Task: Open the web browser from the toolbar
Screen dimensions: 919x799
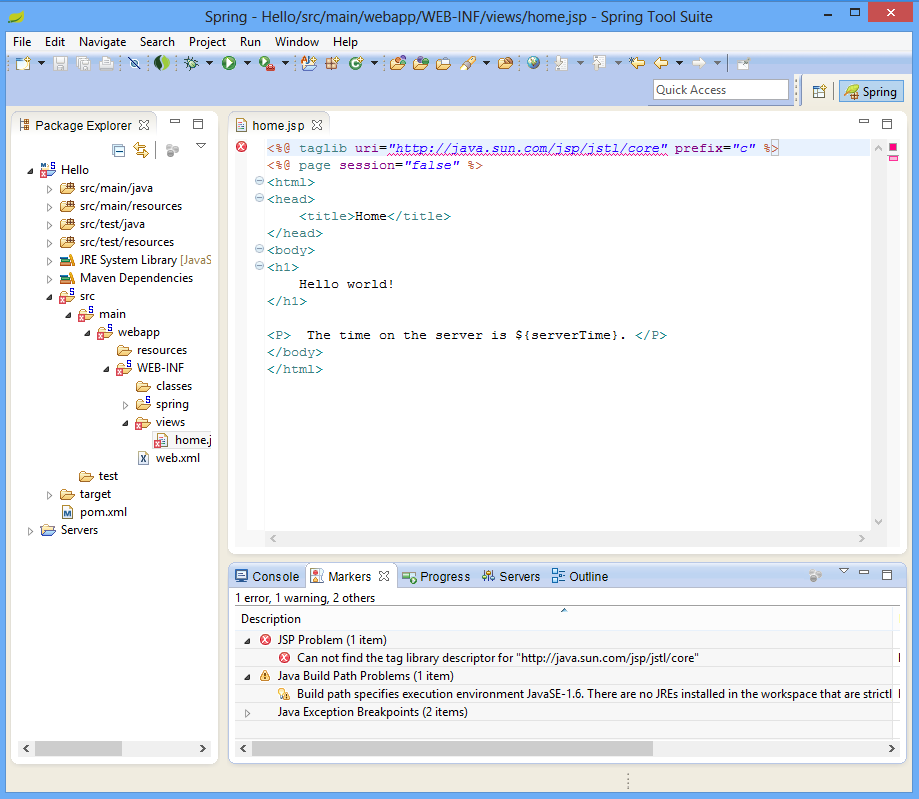Action: pyautogui.click(x=534, y=63)
